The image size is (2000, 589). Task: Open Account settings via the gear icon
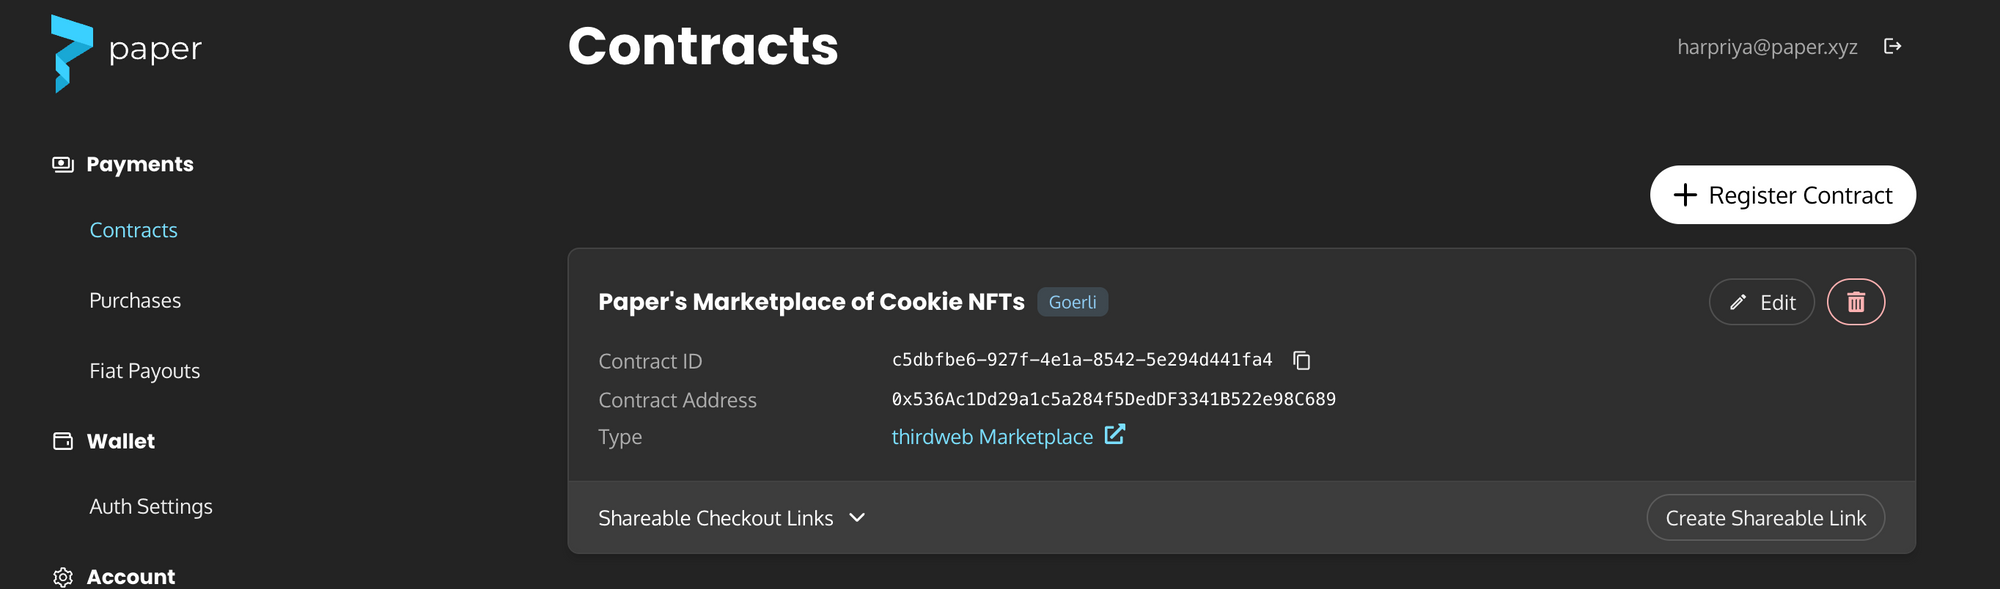(x=63, y=577)
